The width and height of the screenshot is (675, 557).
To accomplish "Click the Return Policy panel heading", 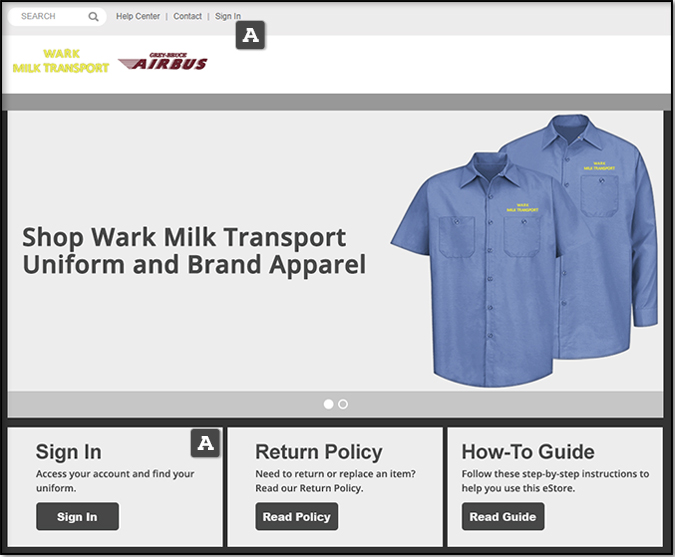I will (x=318, y=451).
